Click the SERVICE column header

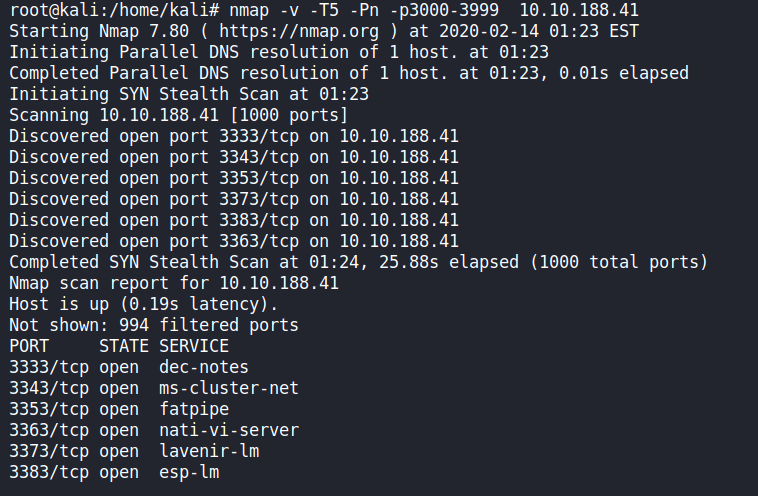point(193,346)
